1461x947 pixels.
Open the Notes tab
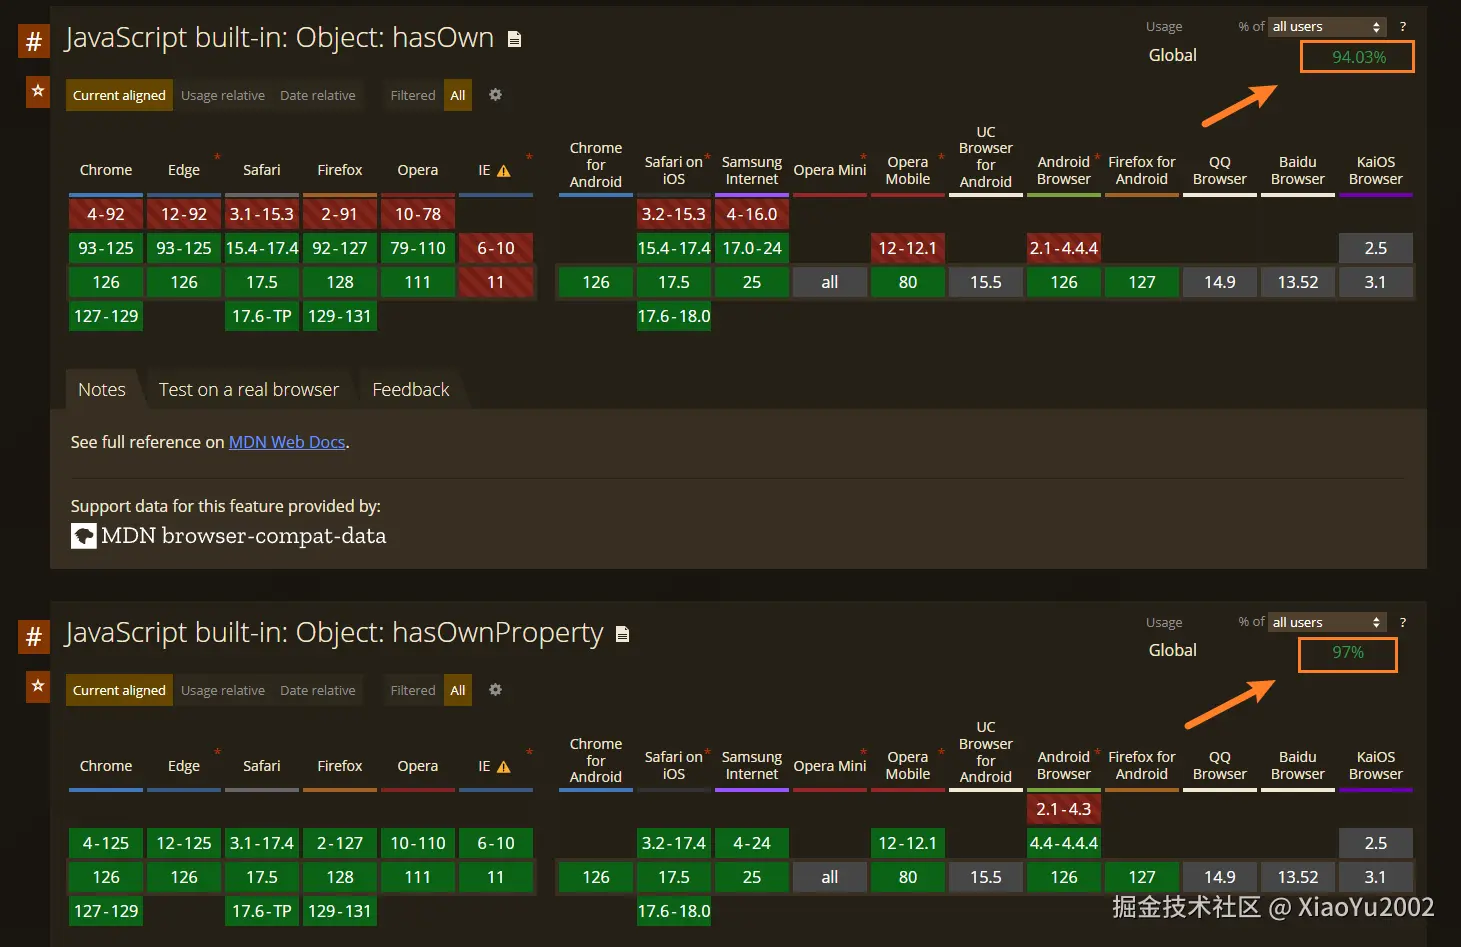(x=102, y=389)
